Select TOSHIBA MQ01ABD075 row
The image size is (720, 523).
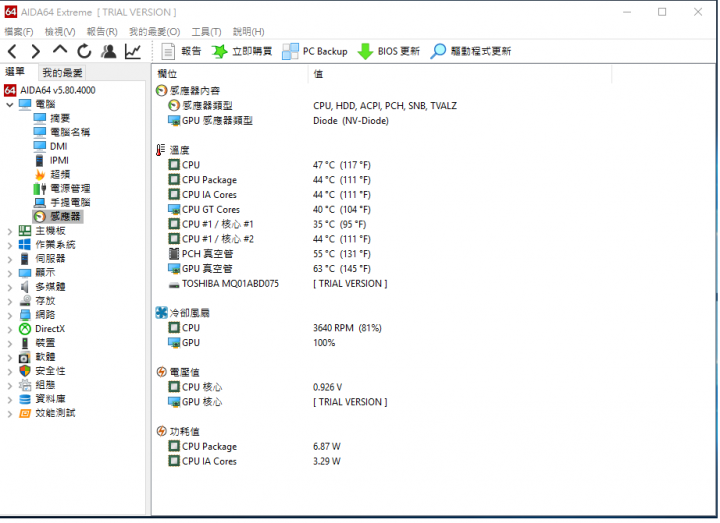(278, 284)
